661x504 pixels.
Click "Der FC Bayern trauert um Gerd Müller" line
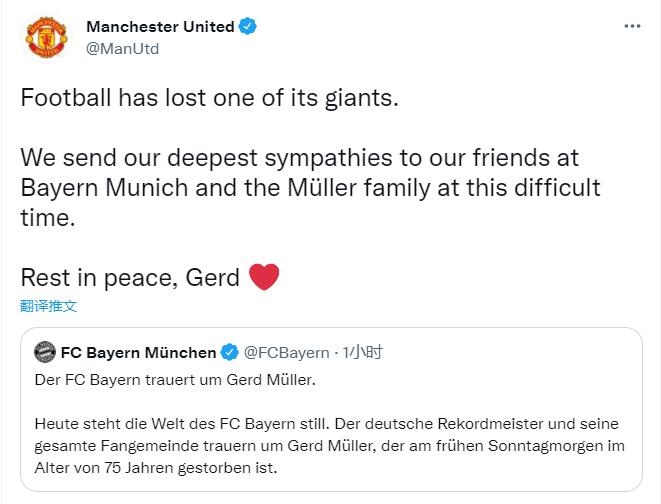tap(174, 381)
